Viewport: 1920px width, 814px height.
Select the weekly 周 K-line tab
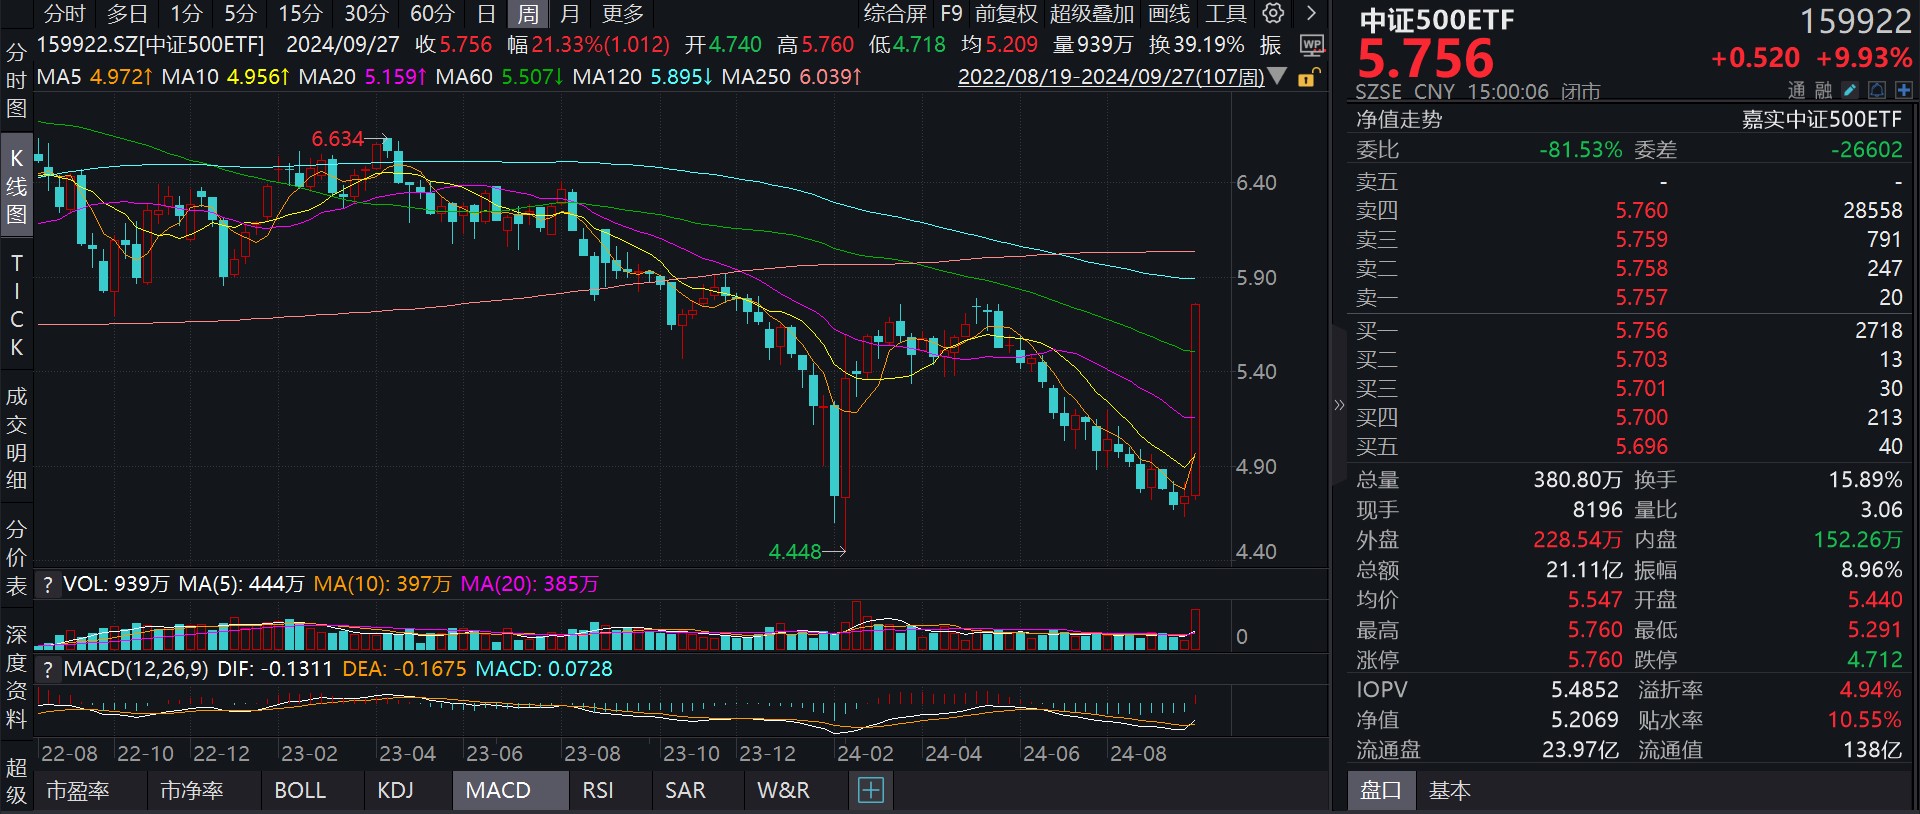(x=528, y=14)
